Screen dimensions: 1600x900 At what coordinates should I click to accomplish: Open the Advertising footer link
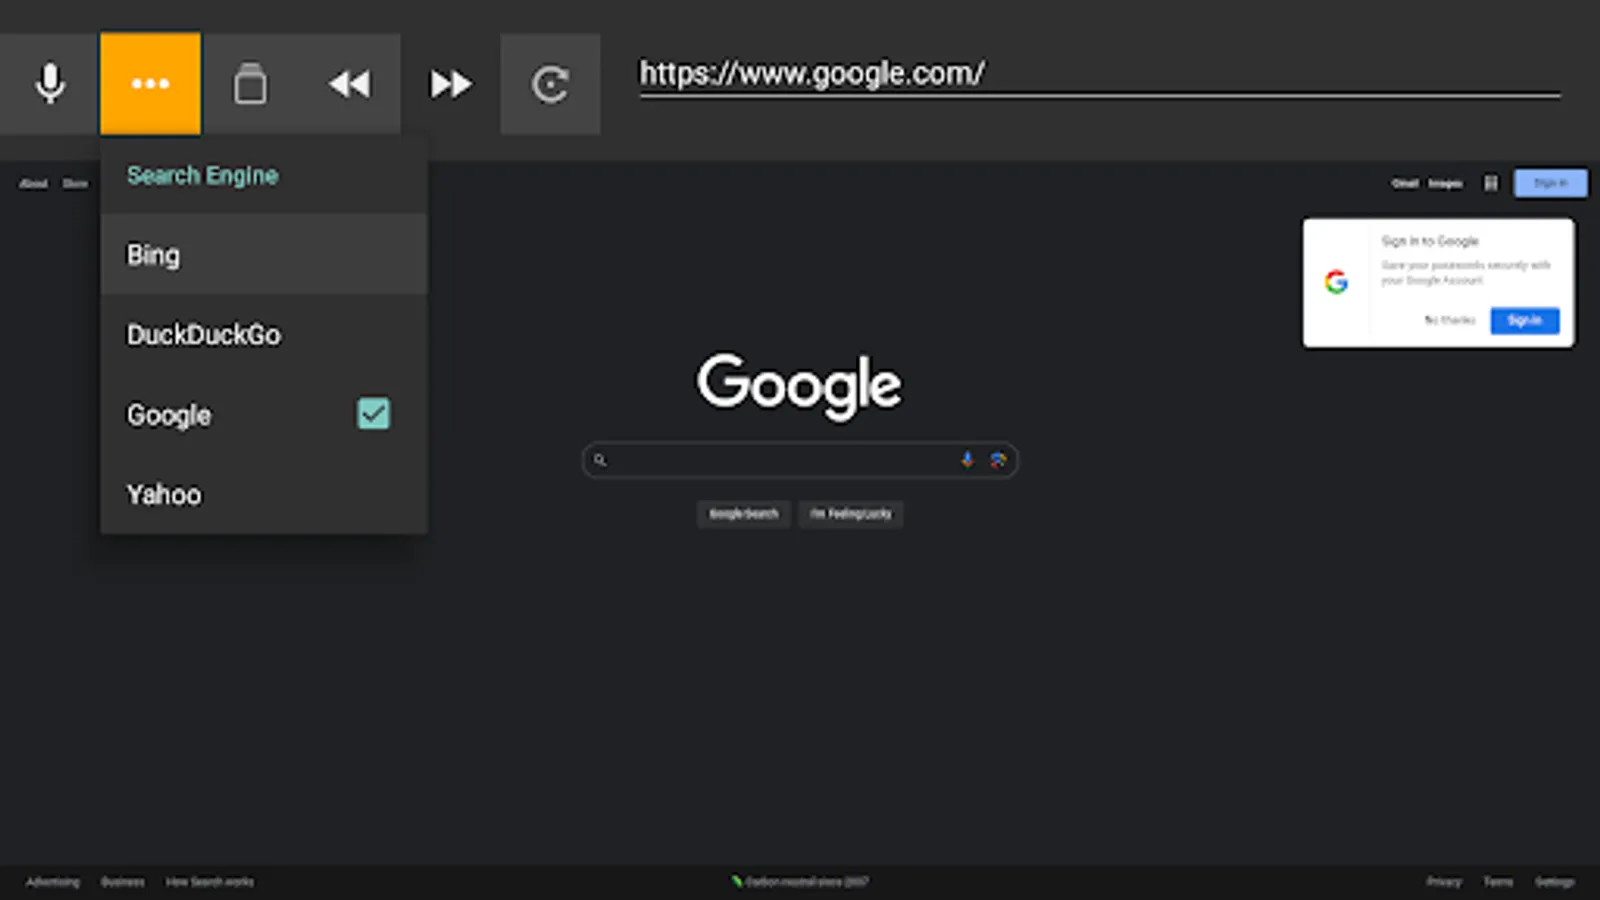tap(53, 882)
